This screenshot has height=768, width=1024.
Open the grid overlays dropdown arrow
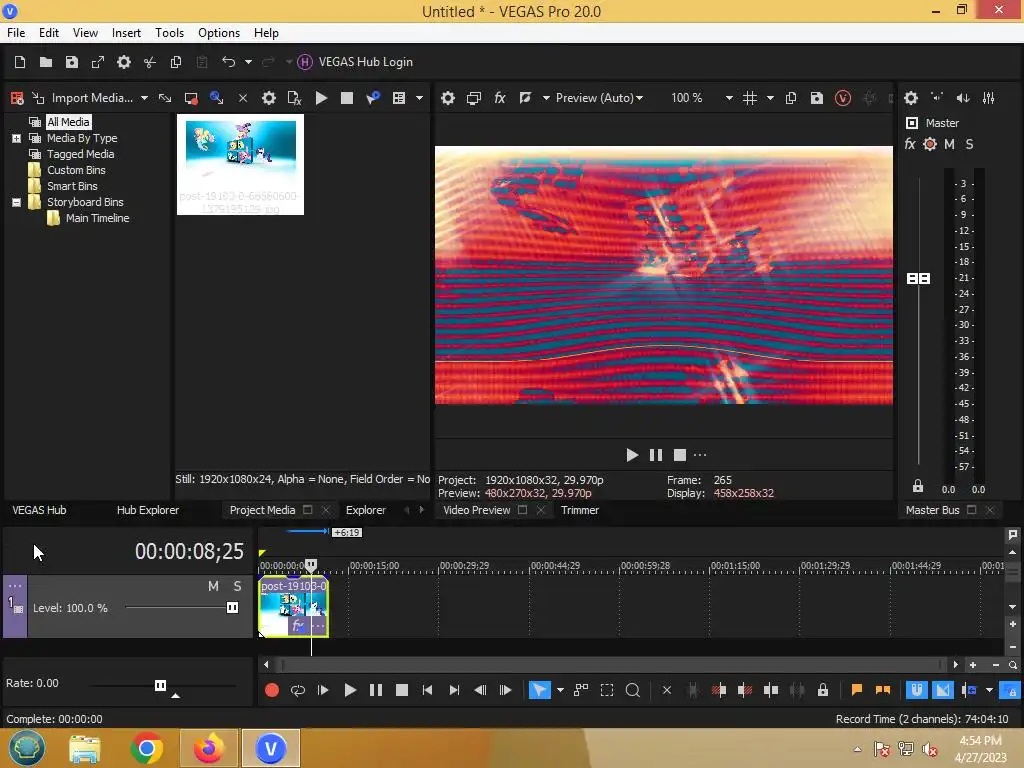click(x=770, y=98)
